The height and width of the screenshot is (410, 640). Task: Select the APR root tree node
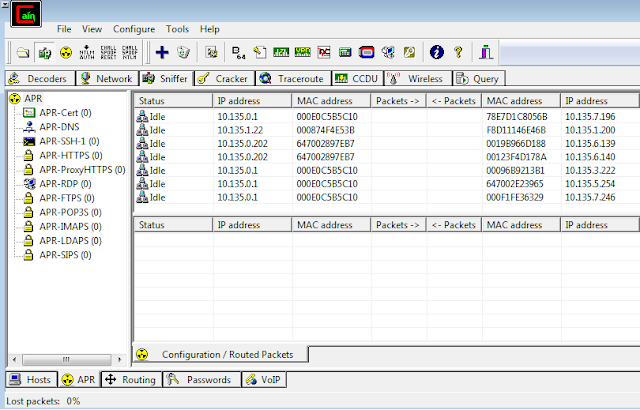(x=33, y=99)
